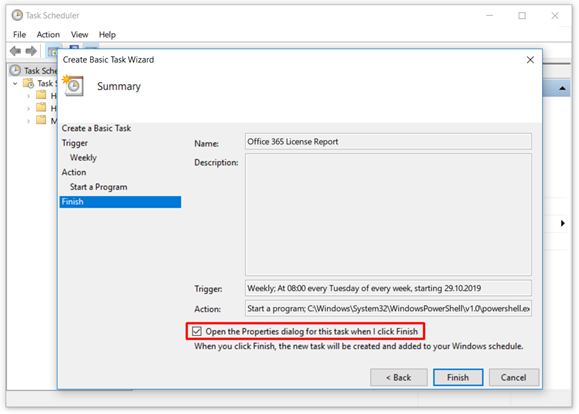This screenshot has height=414, width=579.
Task: Collapse the Actions pane up arrow
Action: [562, 88]
